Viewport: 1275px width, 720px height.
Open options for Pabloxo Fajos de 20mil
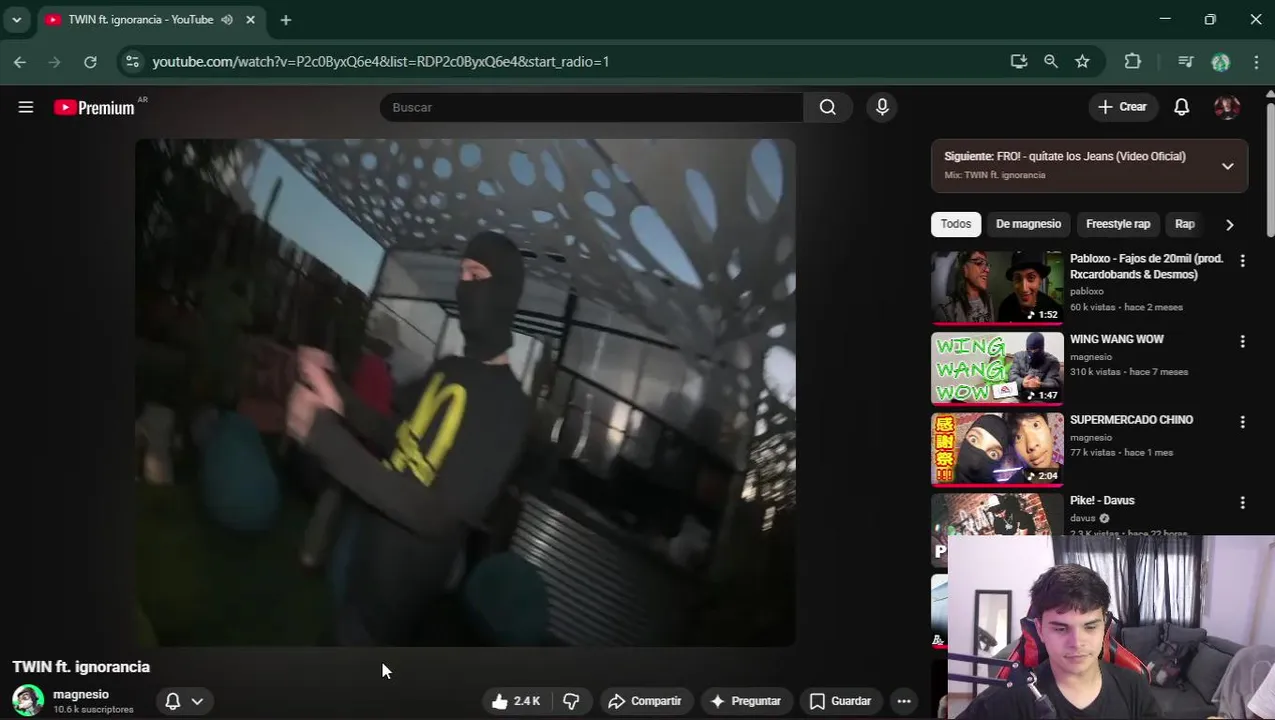(1242, 260)
